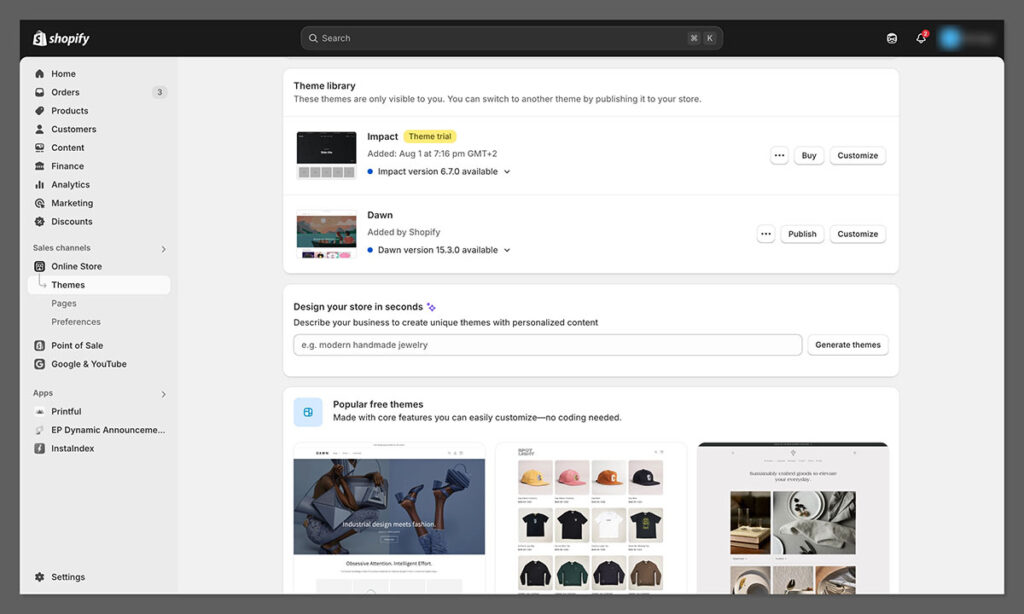Viewport: 1024px width, 614px height.
Task: Expand the Sales channels section chevron
Action: [x=164, y=249]
